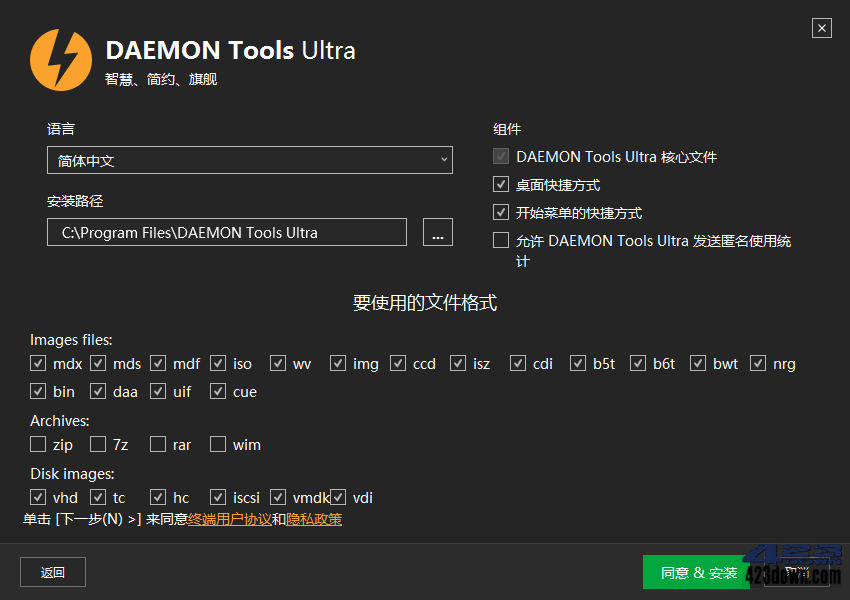Enable the rar archive format
Image resolution: width=850 pixels, height=600 pixels.
(x=156, y=444)
